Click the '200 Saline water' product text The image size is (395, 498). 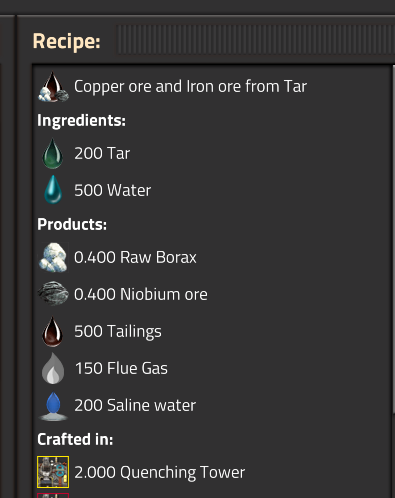point(135,405)
